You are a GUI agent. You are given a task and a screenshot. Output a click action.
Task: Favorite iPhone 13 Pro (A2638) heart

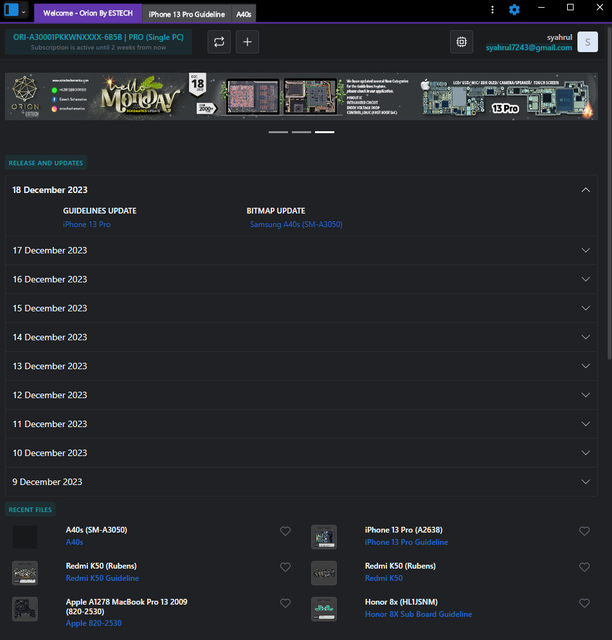584,531
